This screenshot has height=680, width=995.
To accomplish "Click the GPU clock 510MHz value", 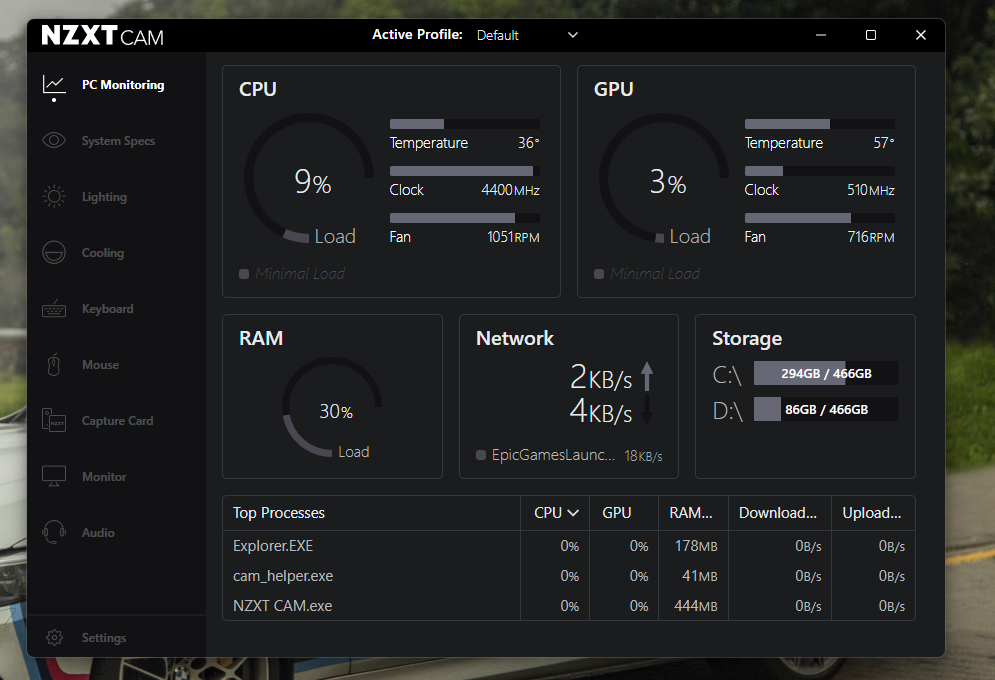I will tap(871, 190).
